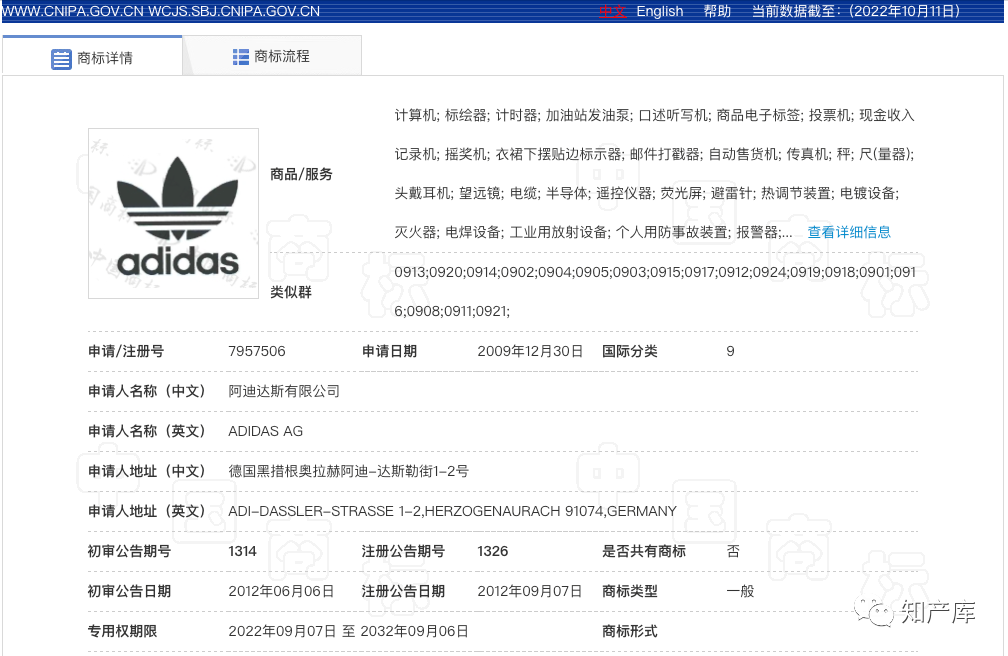Select the 商标详情 tab label

click(105, 58)
